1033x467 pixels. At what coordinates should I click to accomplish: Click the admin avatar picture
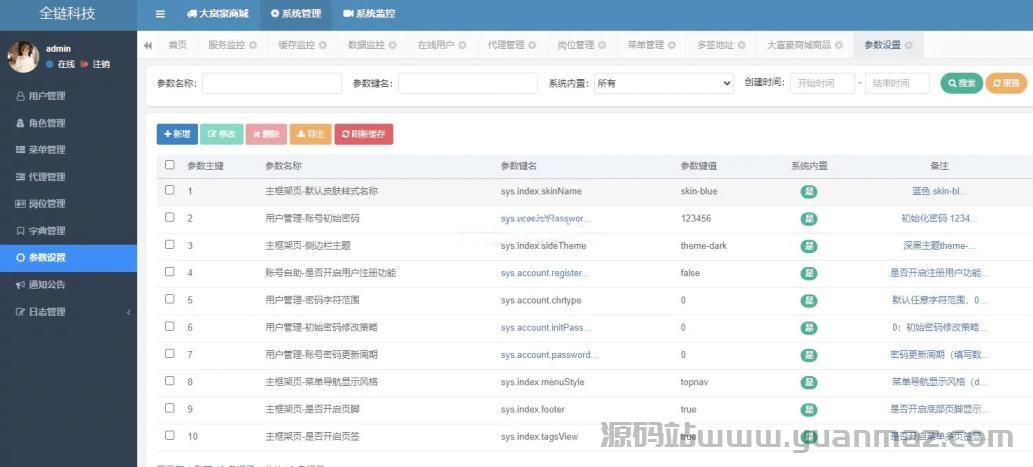coord(23,57)
